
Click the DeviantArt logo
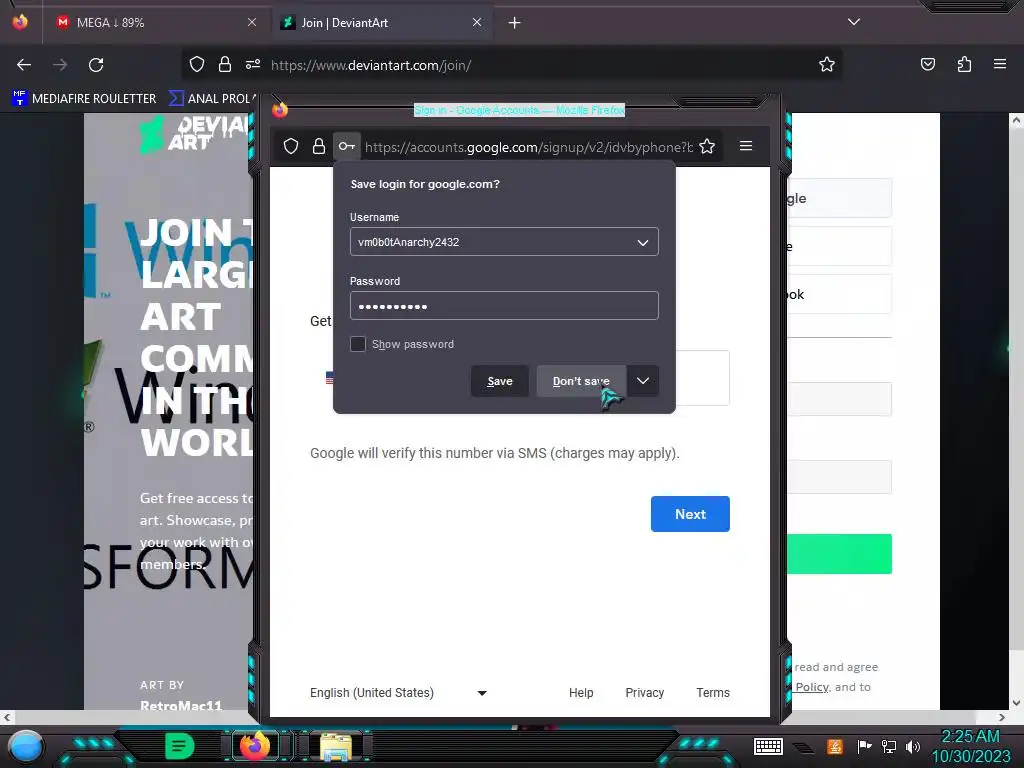tap(196, 135)
